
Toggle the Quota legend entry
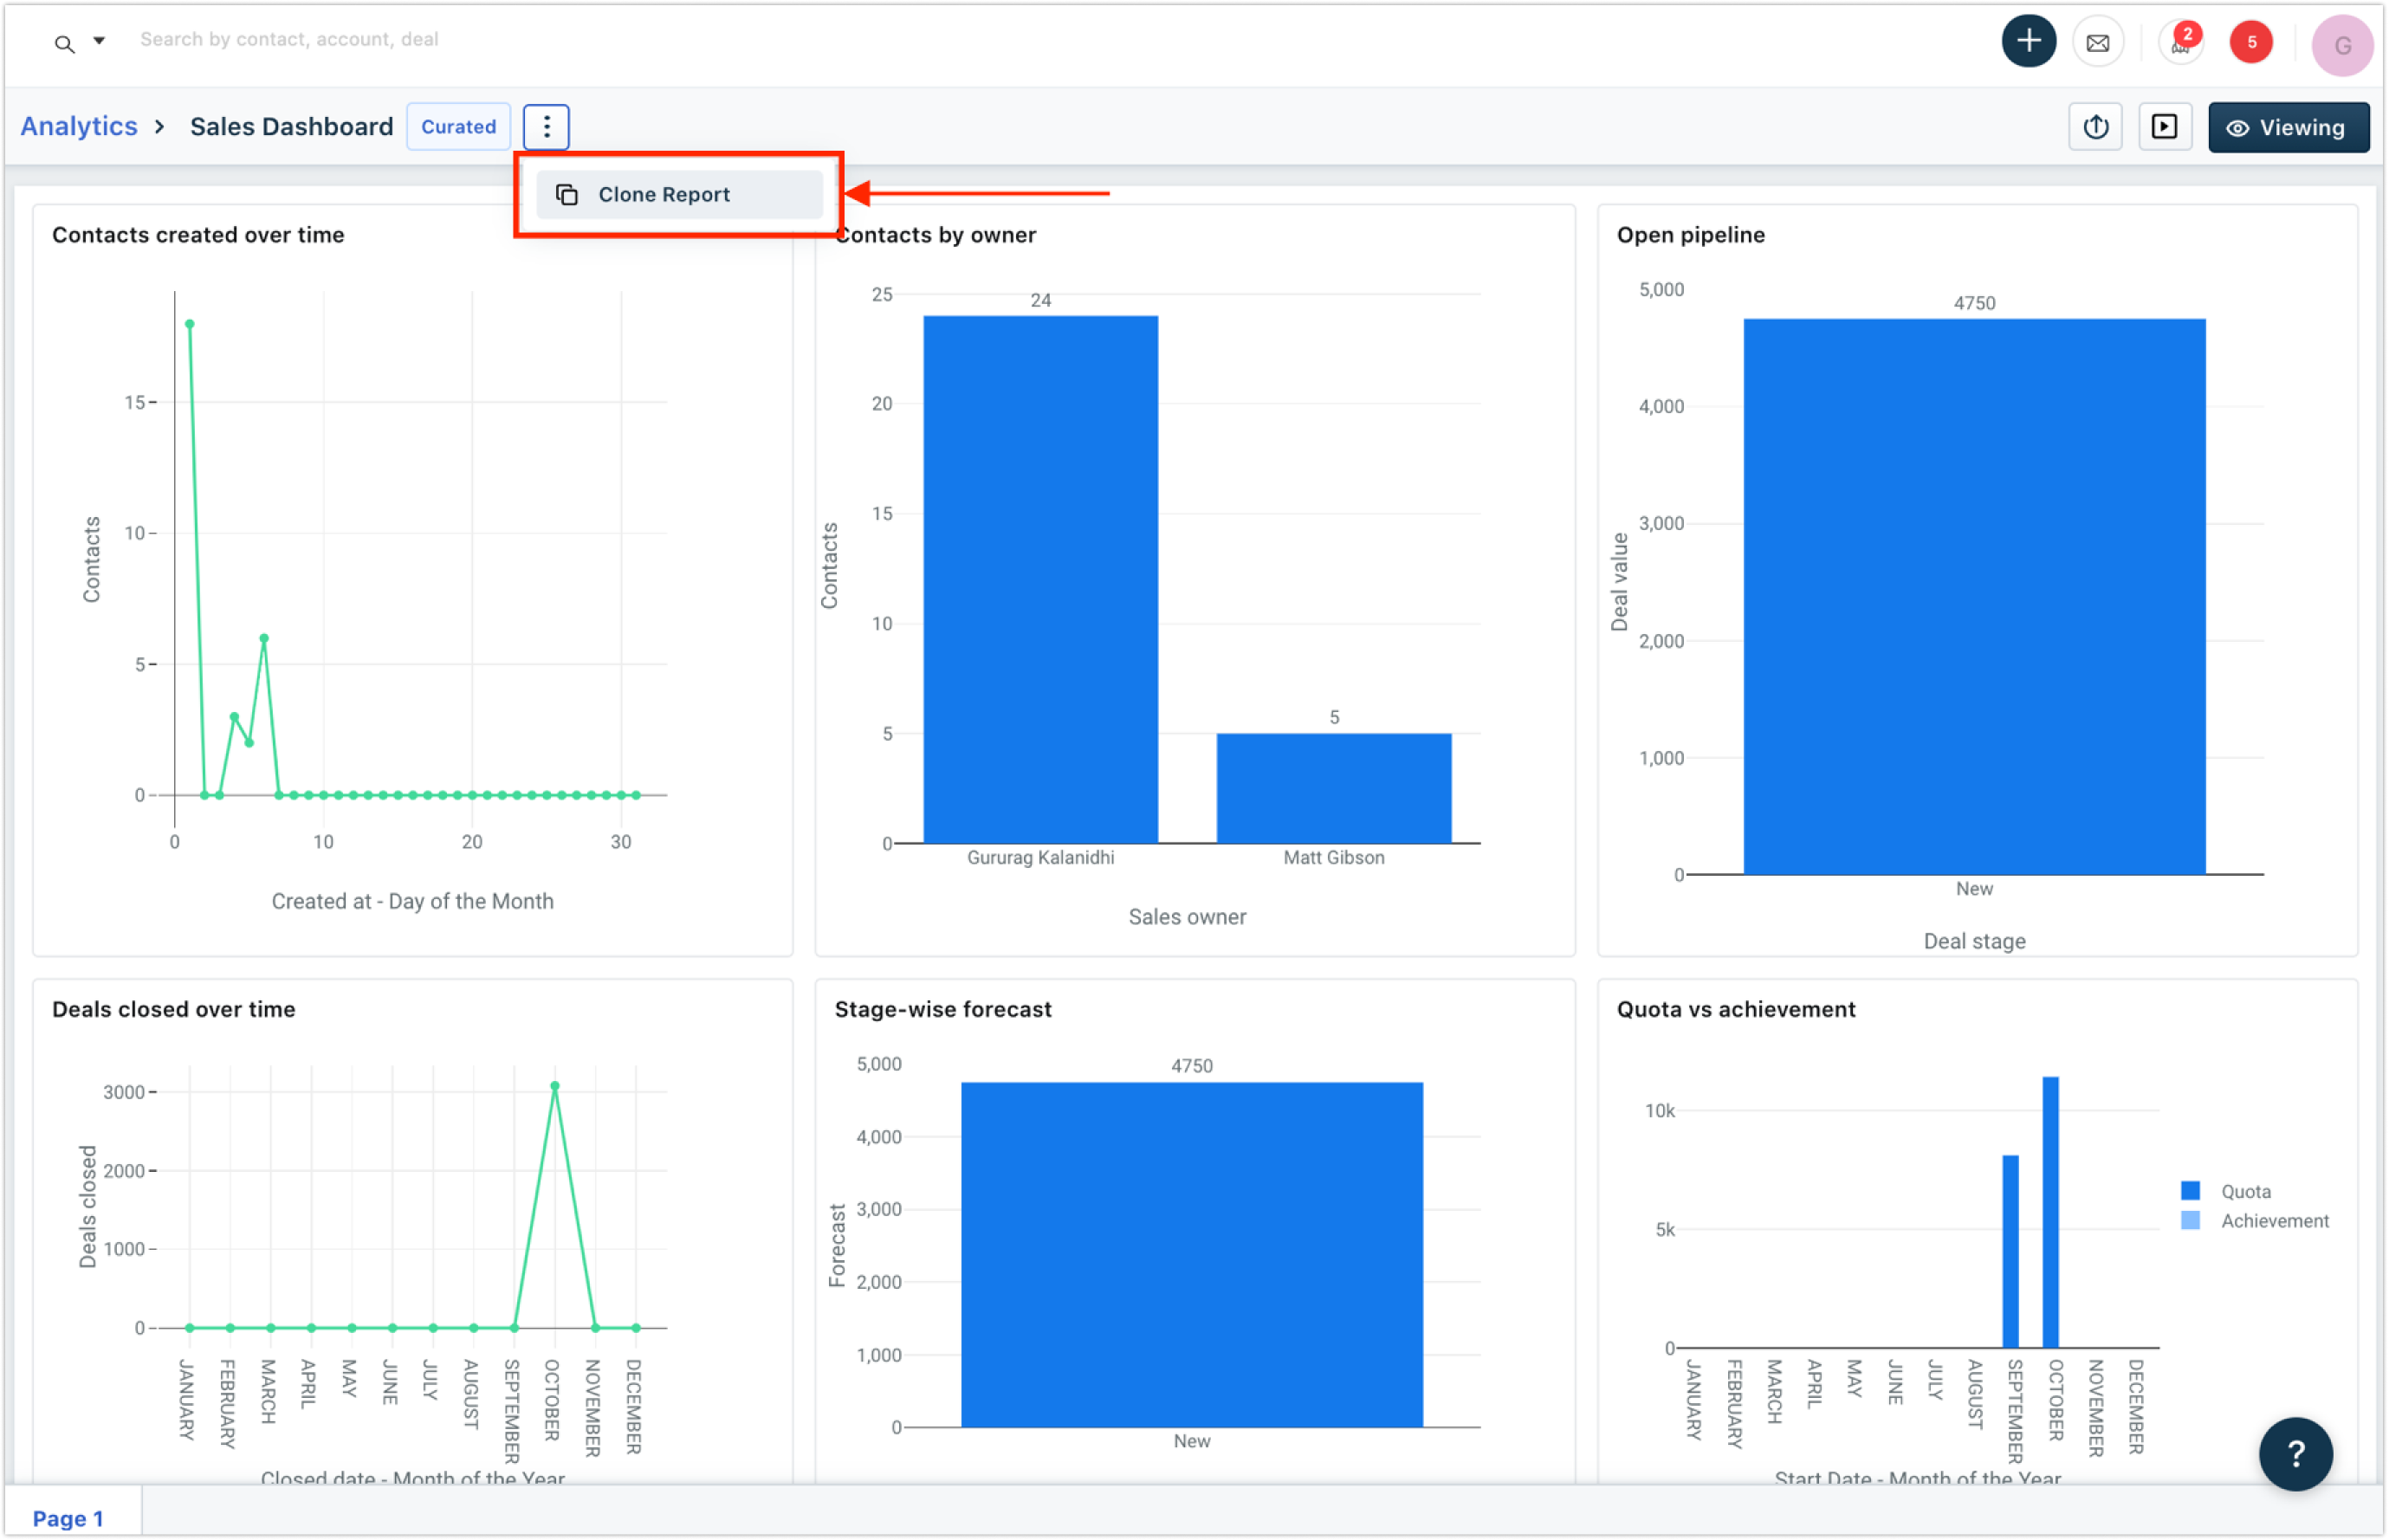[x=2246, y=1190]
